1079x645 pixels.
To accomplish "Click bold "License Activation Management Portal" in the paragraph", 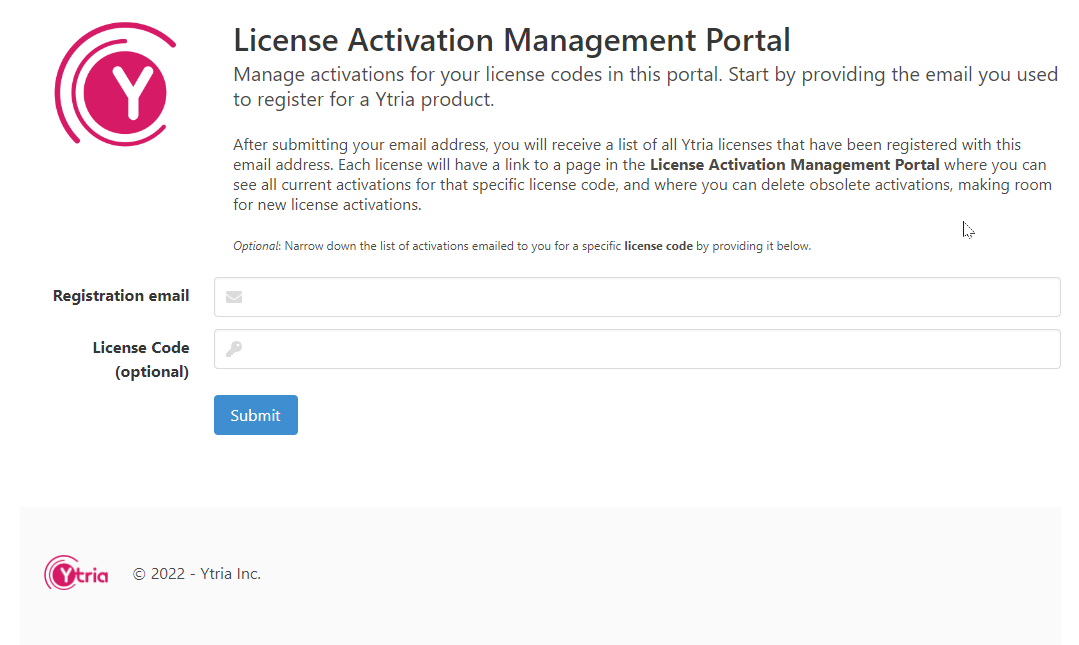I will [794, 165].
